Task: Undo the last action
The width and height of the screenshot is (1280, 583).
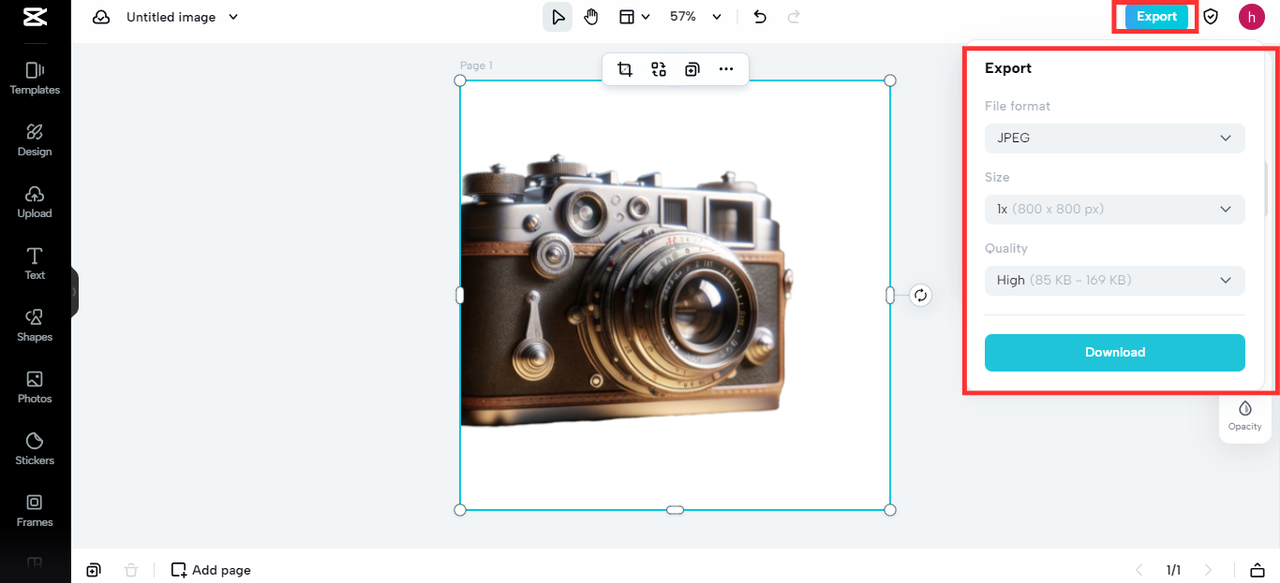Action: tap(760, 17)
